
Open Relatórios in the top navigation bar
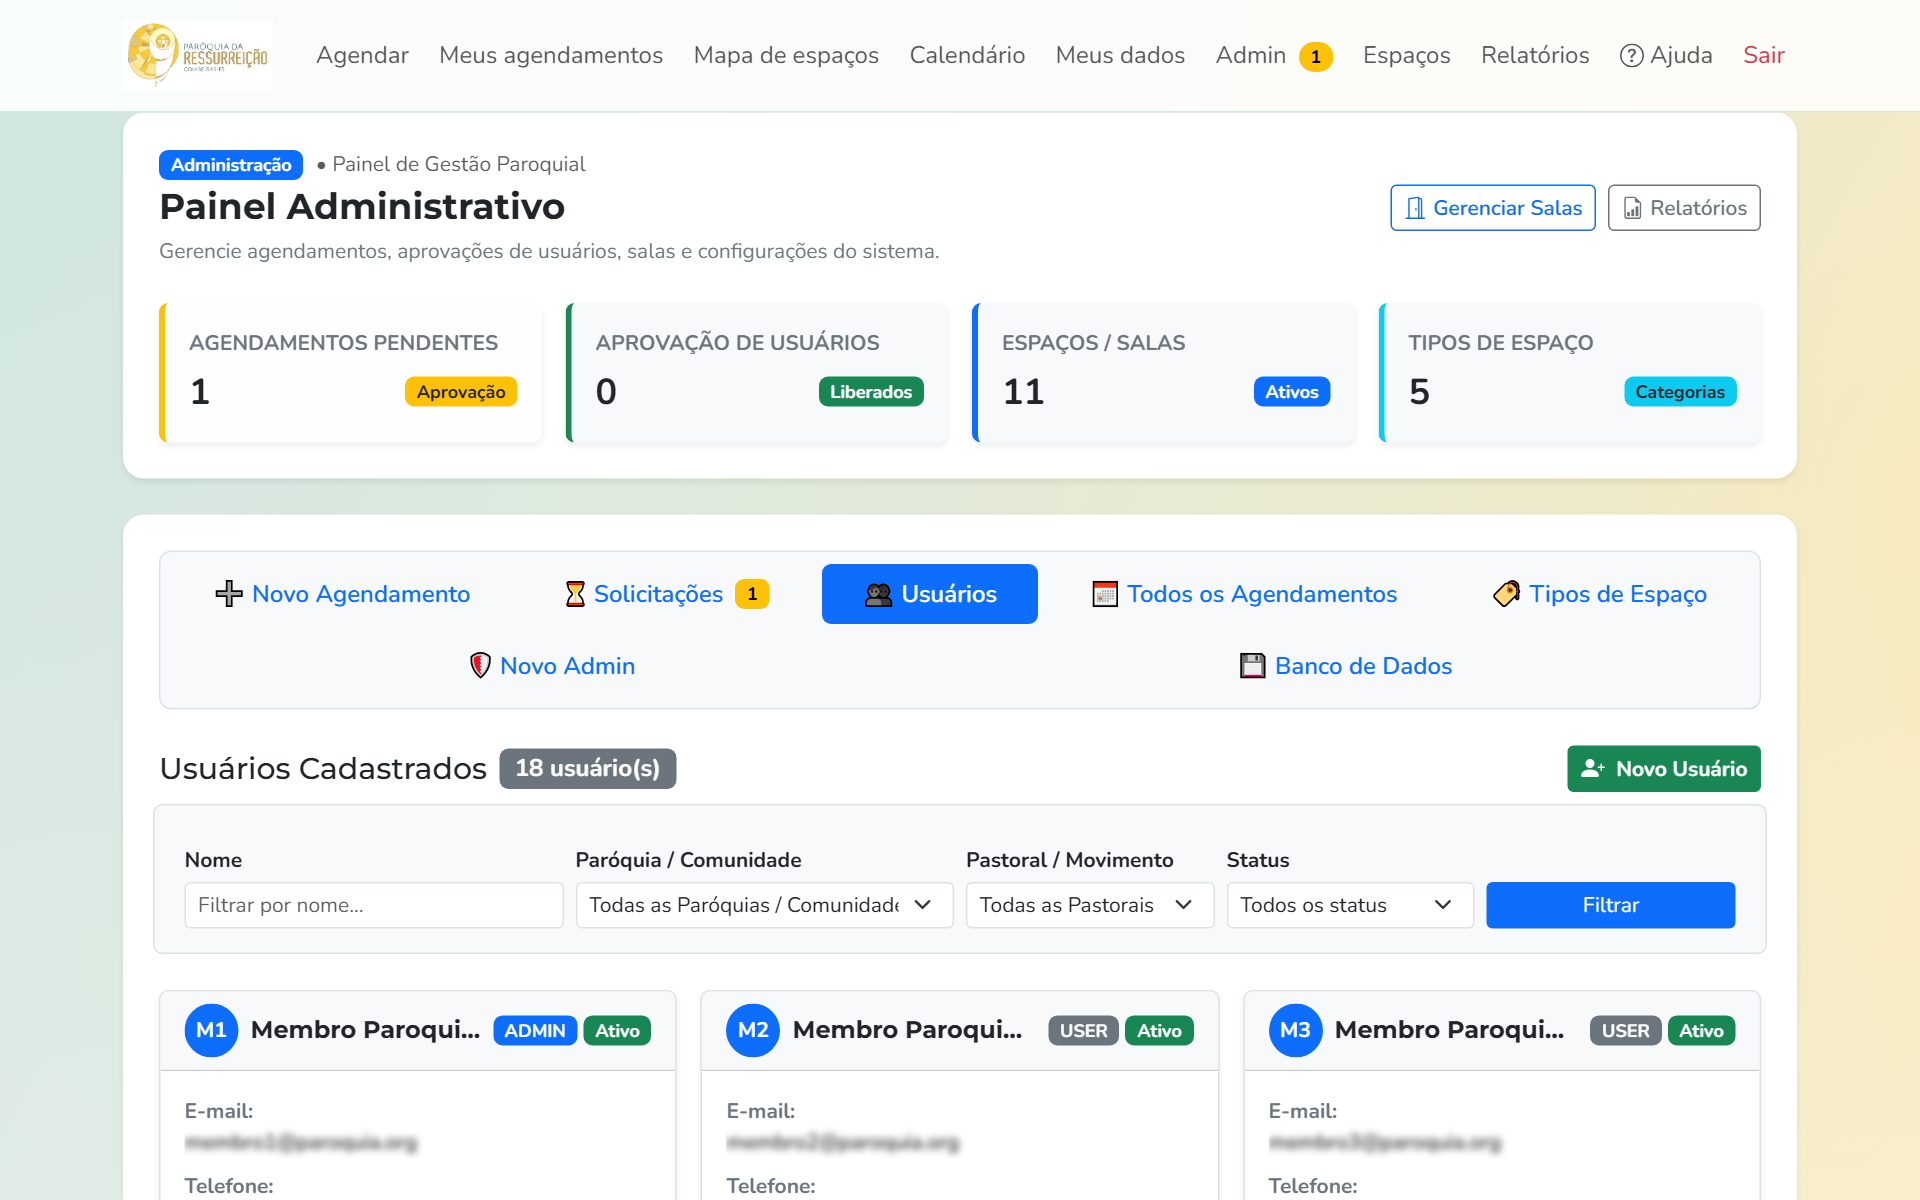[1535, 55]
